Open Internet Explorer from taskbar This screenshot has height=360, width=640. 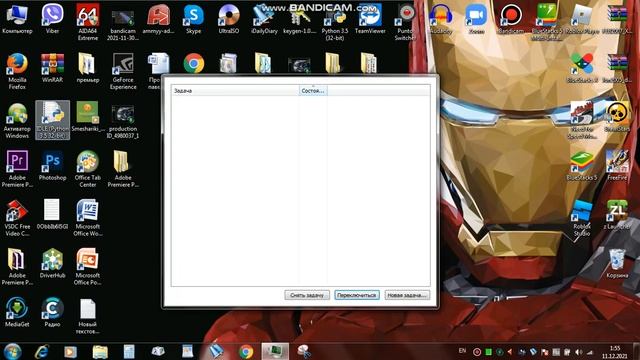point(41,351)
